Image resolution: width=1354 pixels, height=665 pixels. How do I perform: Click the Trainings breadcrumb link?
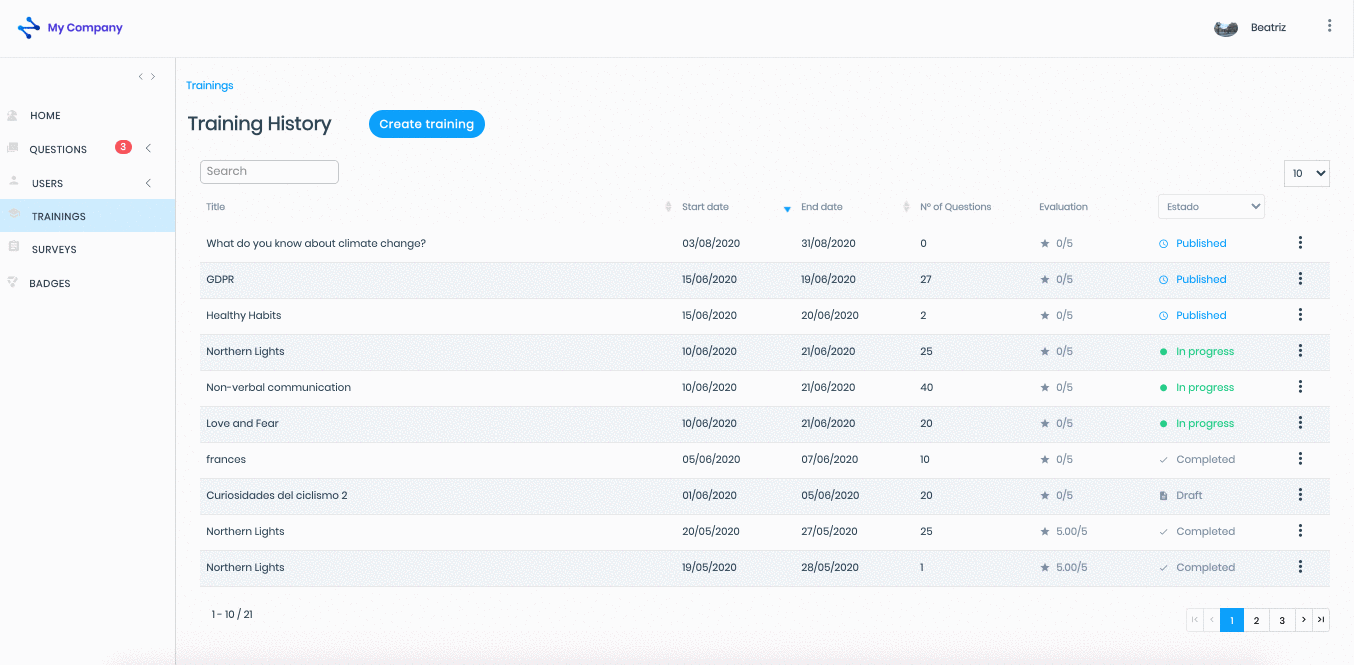coord(210,86)
